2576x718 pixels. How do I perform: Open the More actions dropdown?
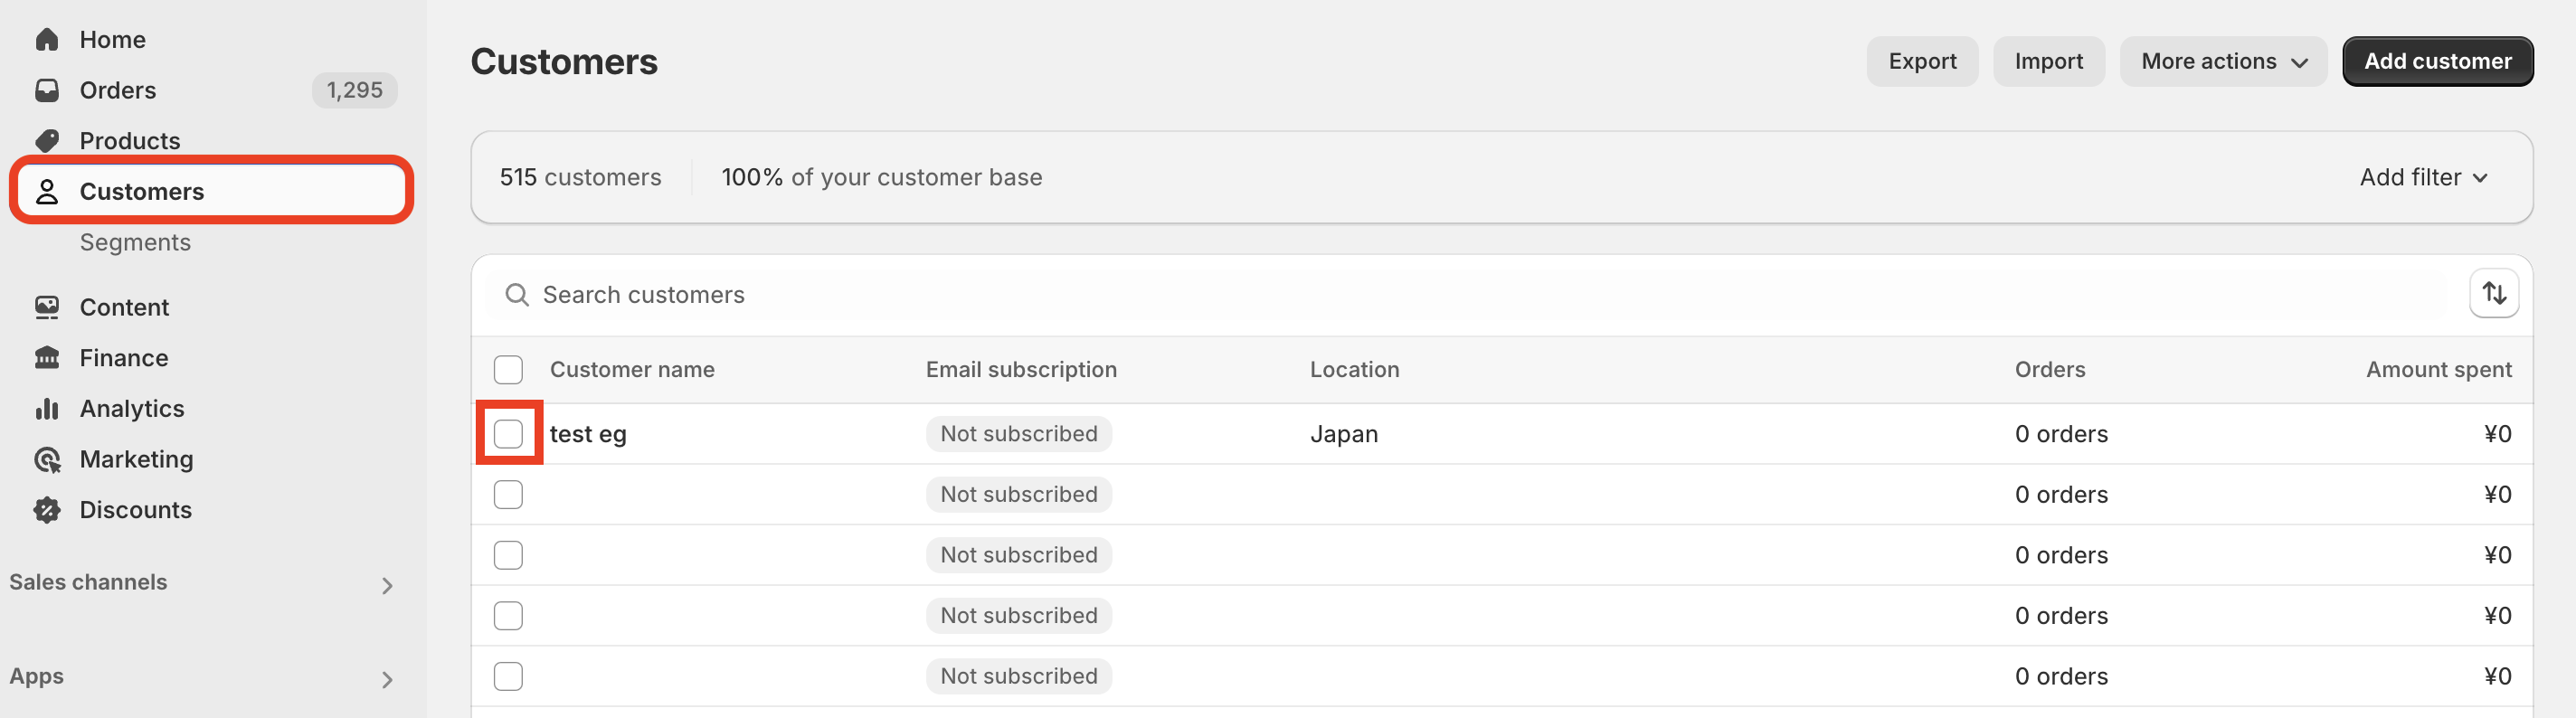(2223, 62)
